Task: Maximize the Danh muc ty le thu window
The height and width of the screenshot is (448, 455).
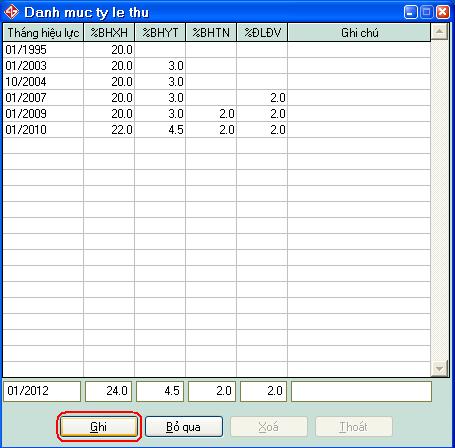Action: click(426, 12)
